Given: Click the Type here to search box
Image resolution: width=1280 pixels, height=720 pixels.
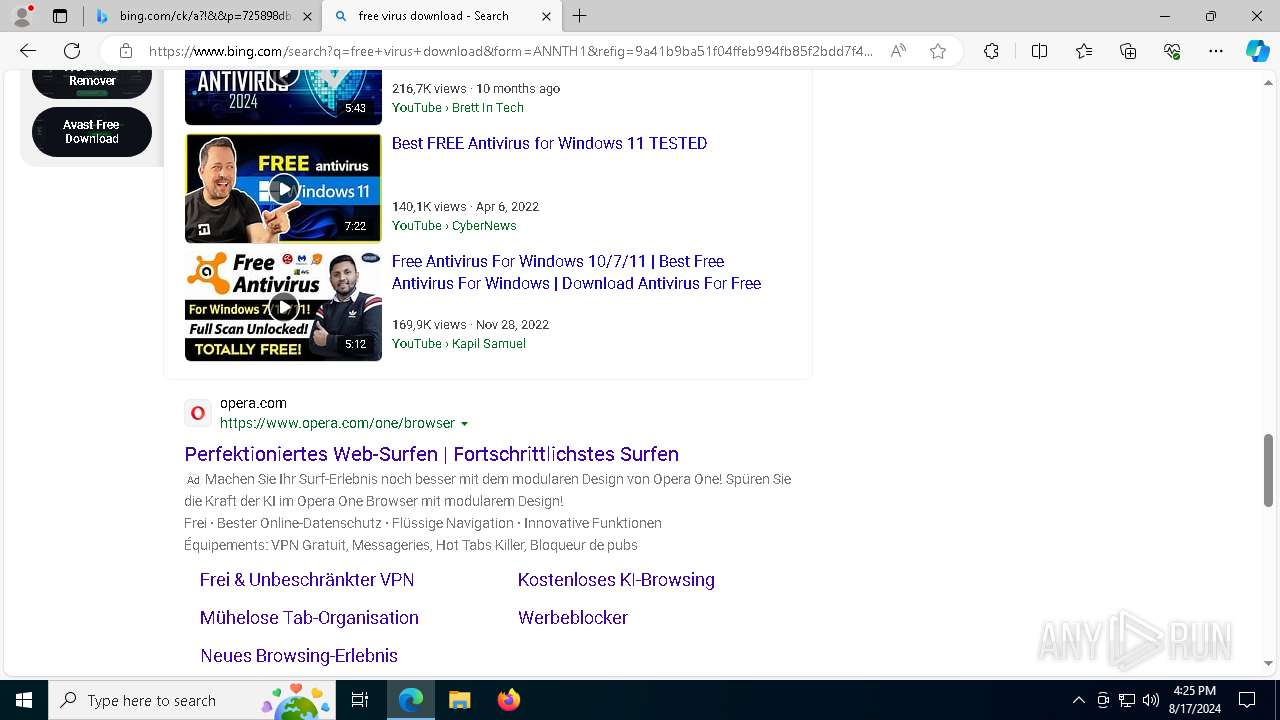Looking at the screenshot, I should 193,700.
